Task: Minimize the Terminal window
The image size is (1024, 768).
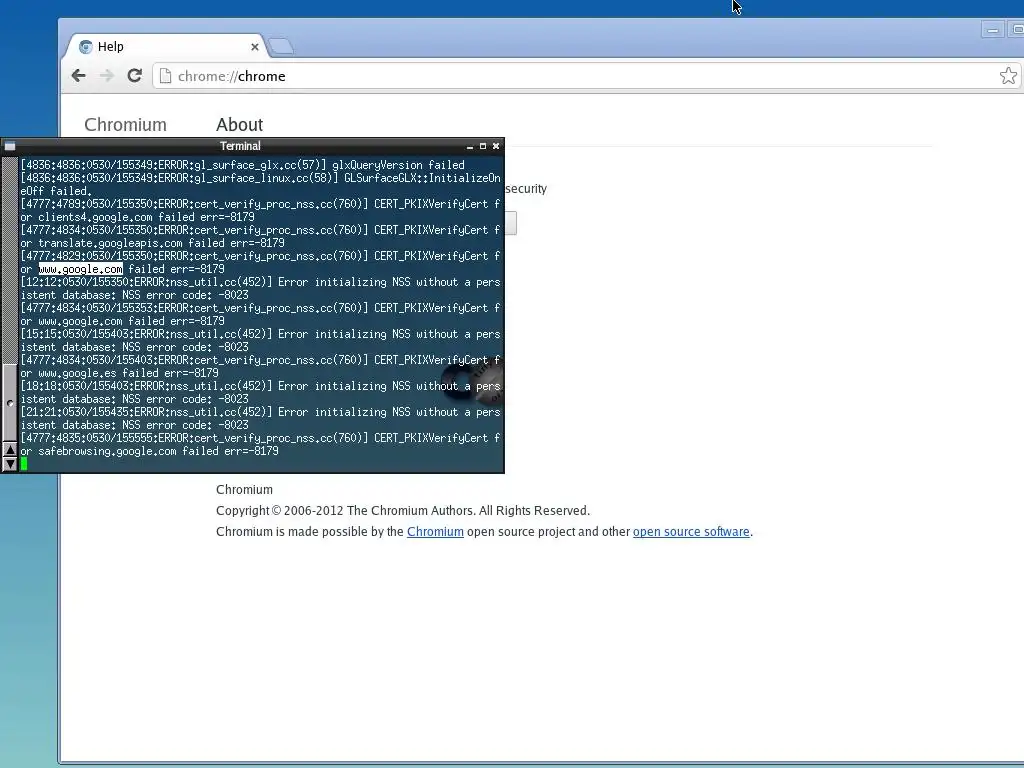Action: click(x=470, y=146)
